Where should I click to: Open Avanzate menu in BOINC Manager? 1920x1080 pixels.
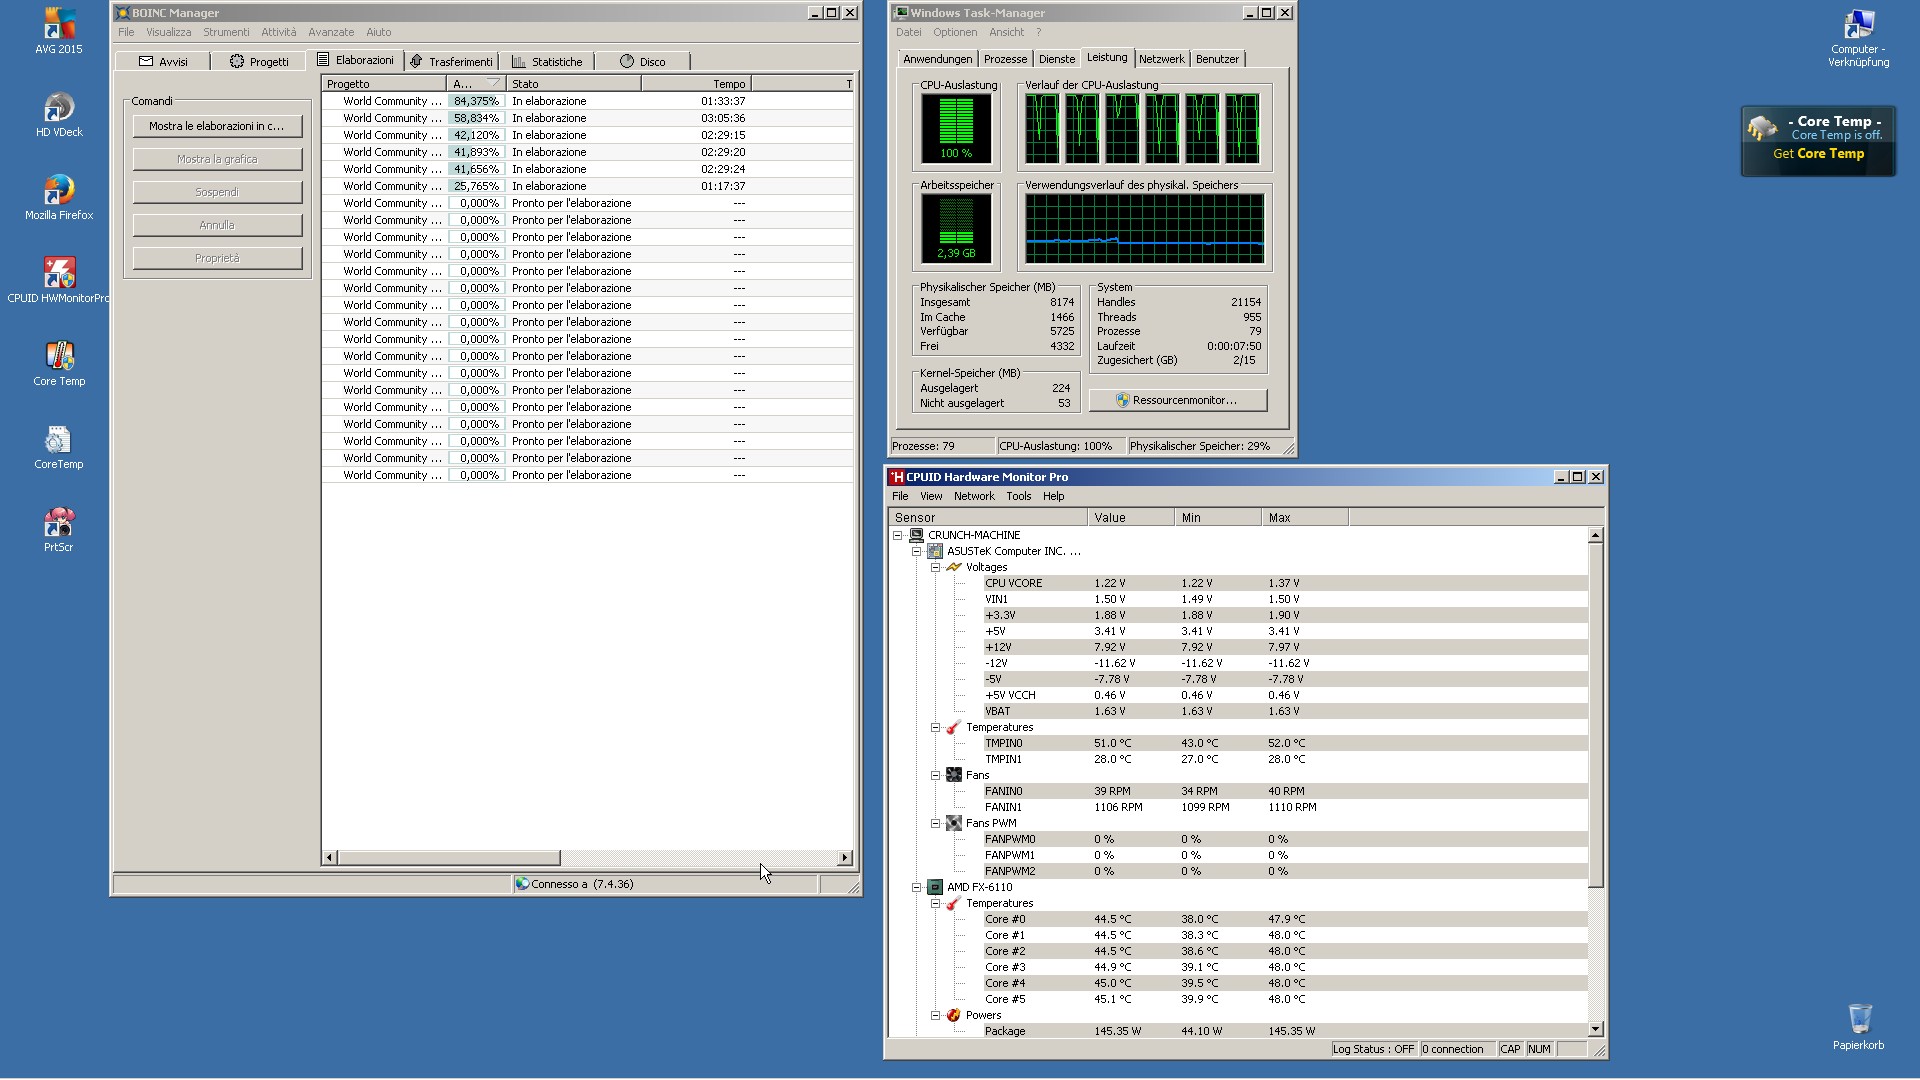(x=331, y=32)
